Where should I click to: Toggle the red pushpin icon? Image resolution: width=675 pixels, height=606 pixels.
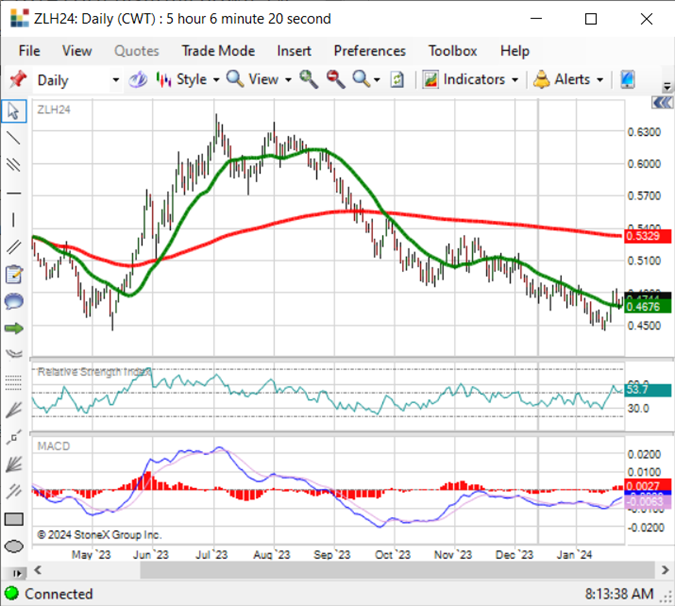coord(18,80)
